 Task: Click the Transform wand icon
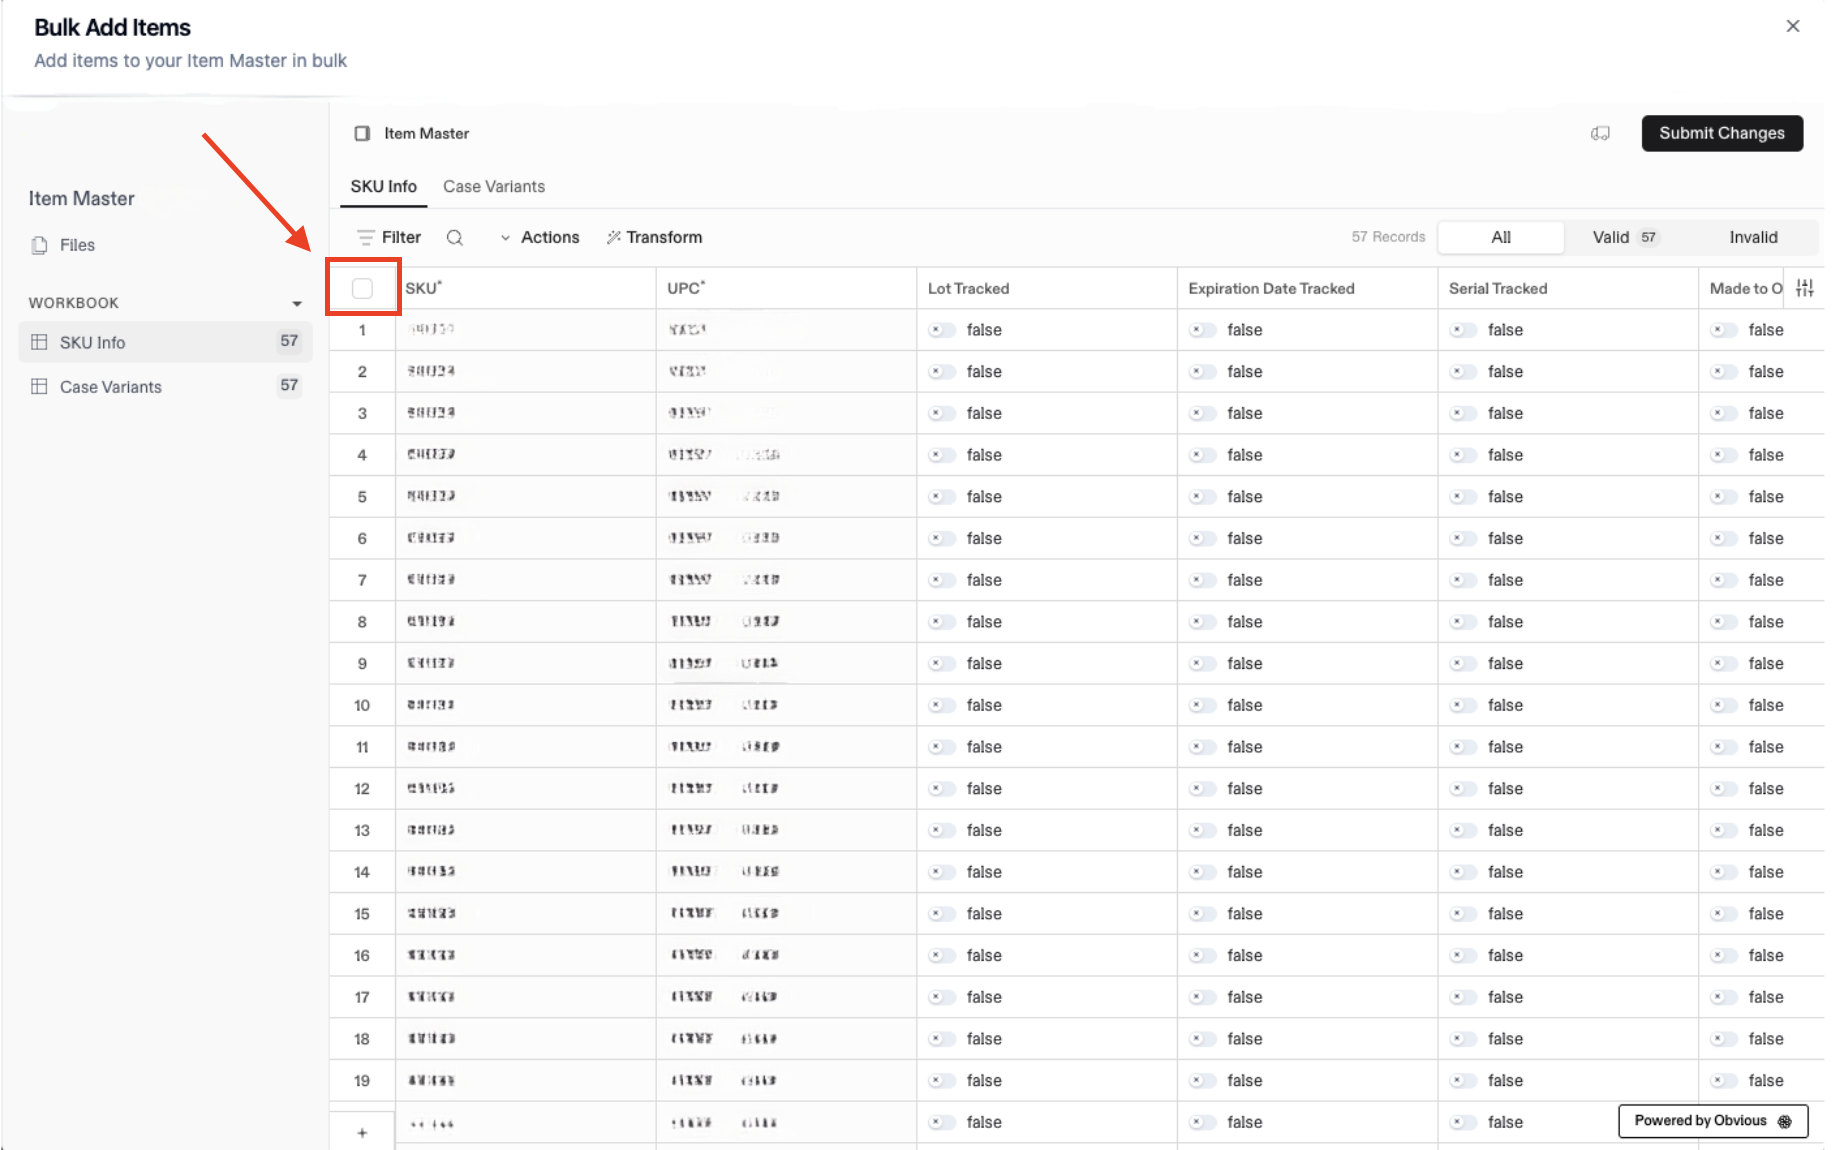tap(613, 237)
